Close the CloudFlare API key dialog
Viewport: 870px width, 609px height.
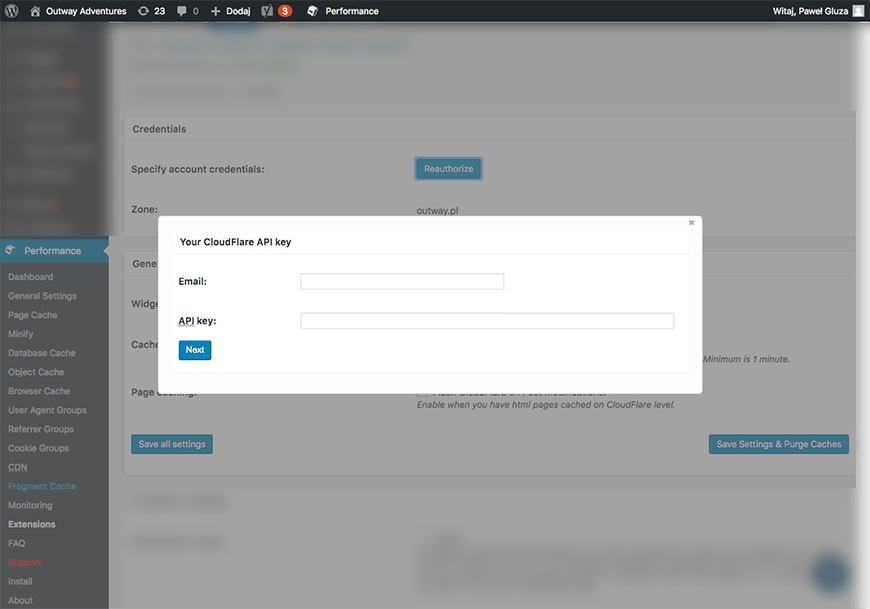tap(691, 222)
